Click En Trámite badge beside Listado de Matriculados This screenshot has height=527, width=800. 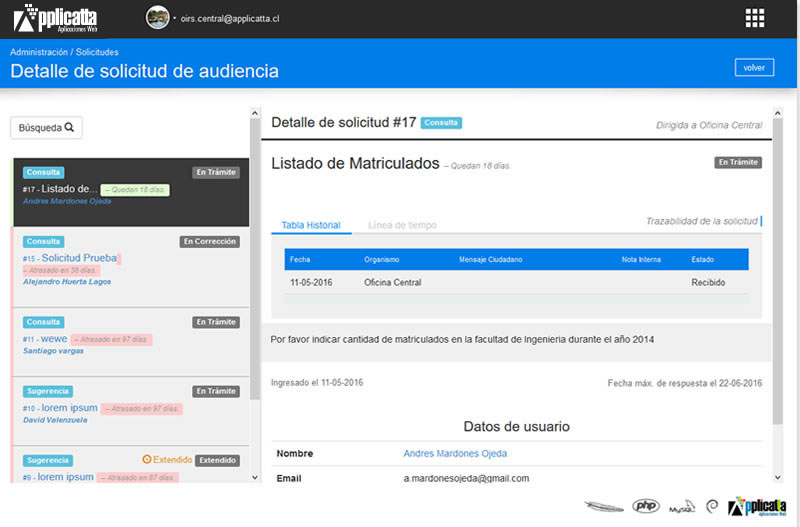(738, 162)
